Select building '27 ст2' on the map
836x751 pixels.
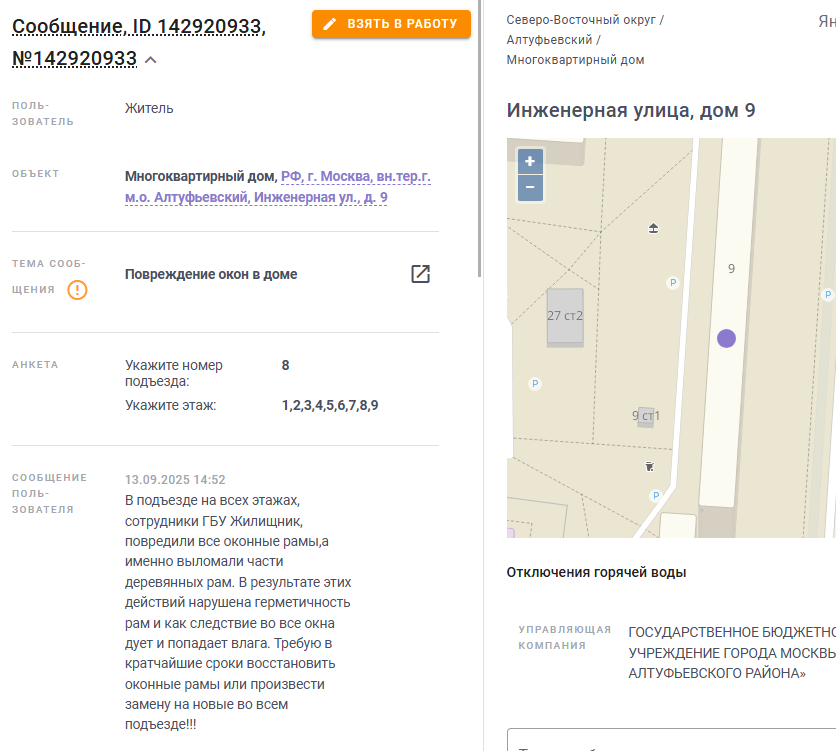tap(565, 316)
